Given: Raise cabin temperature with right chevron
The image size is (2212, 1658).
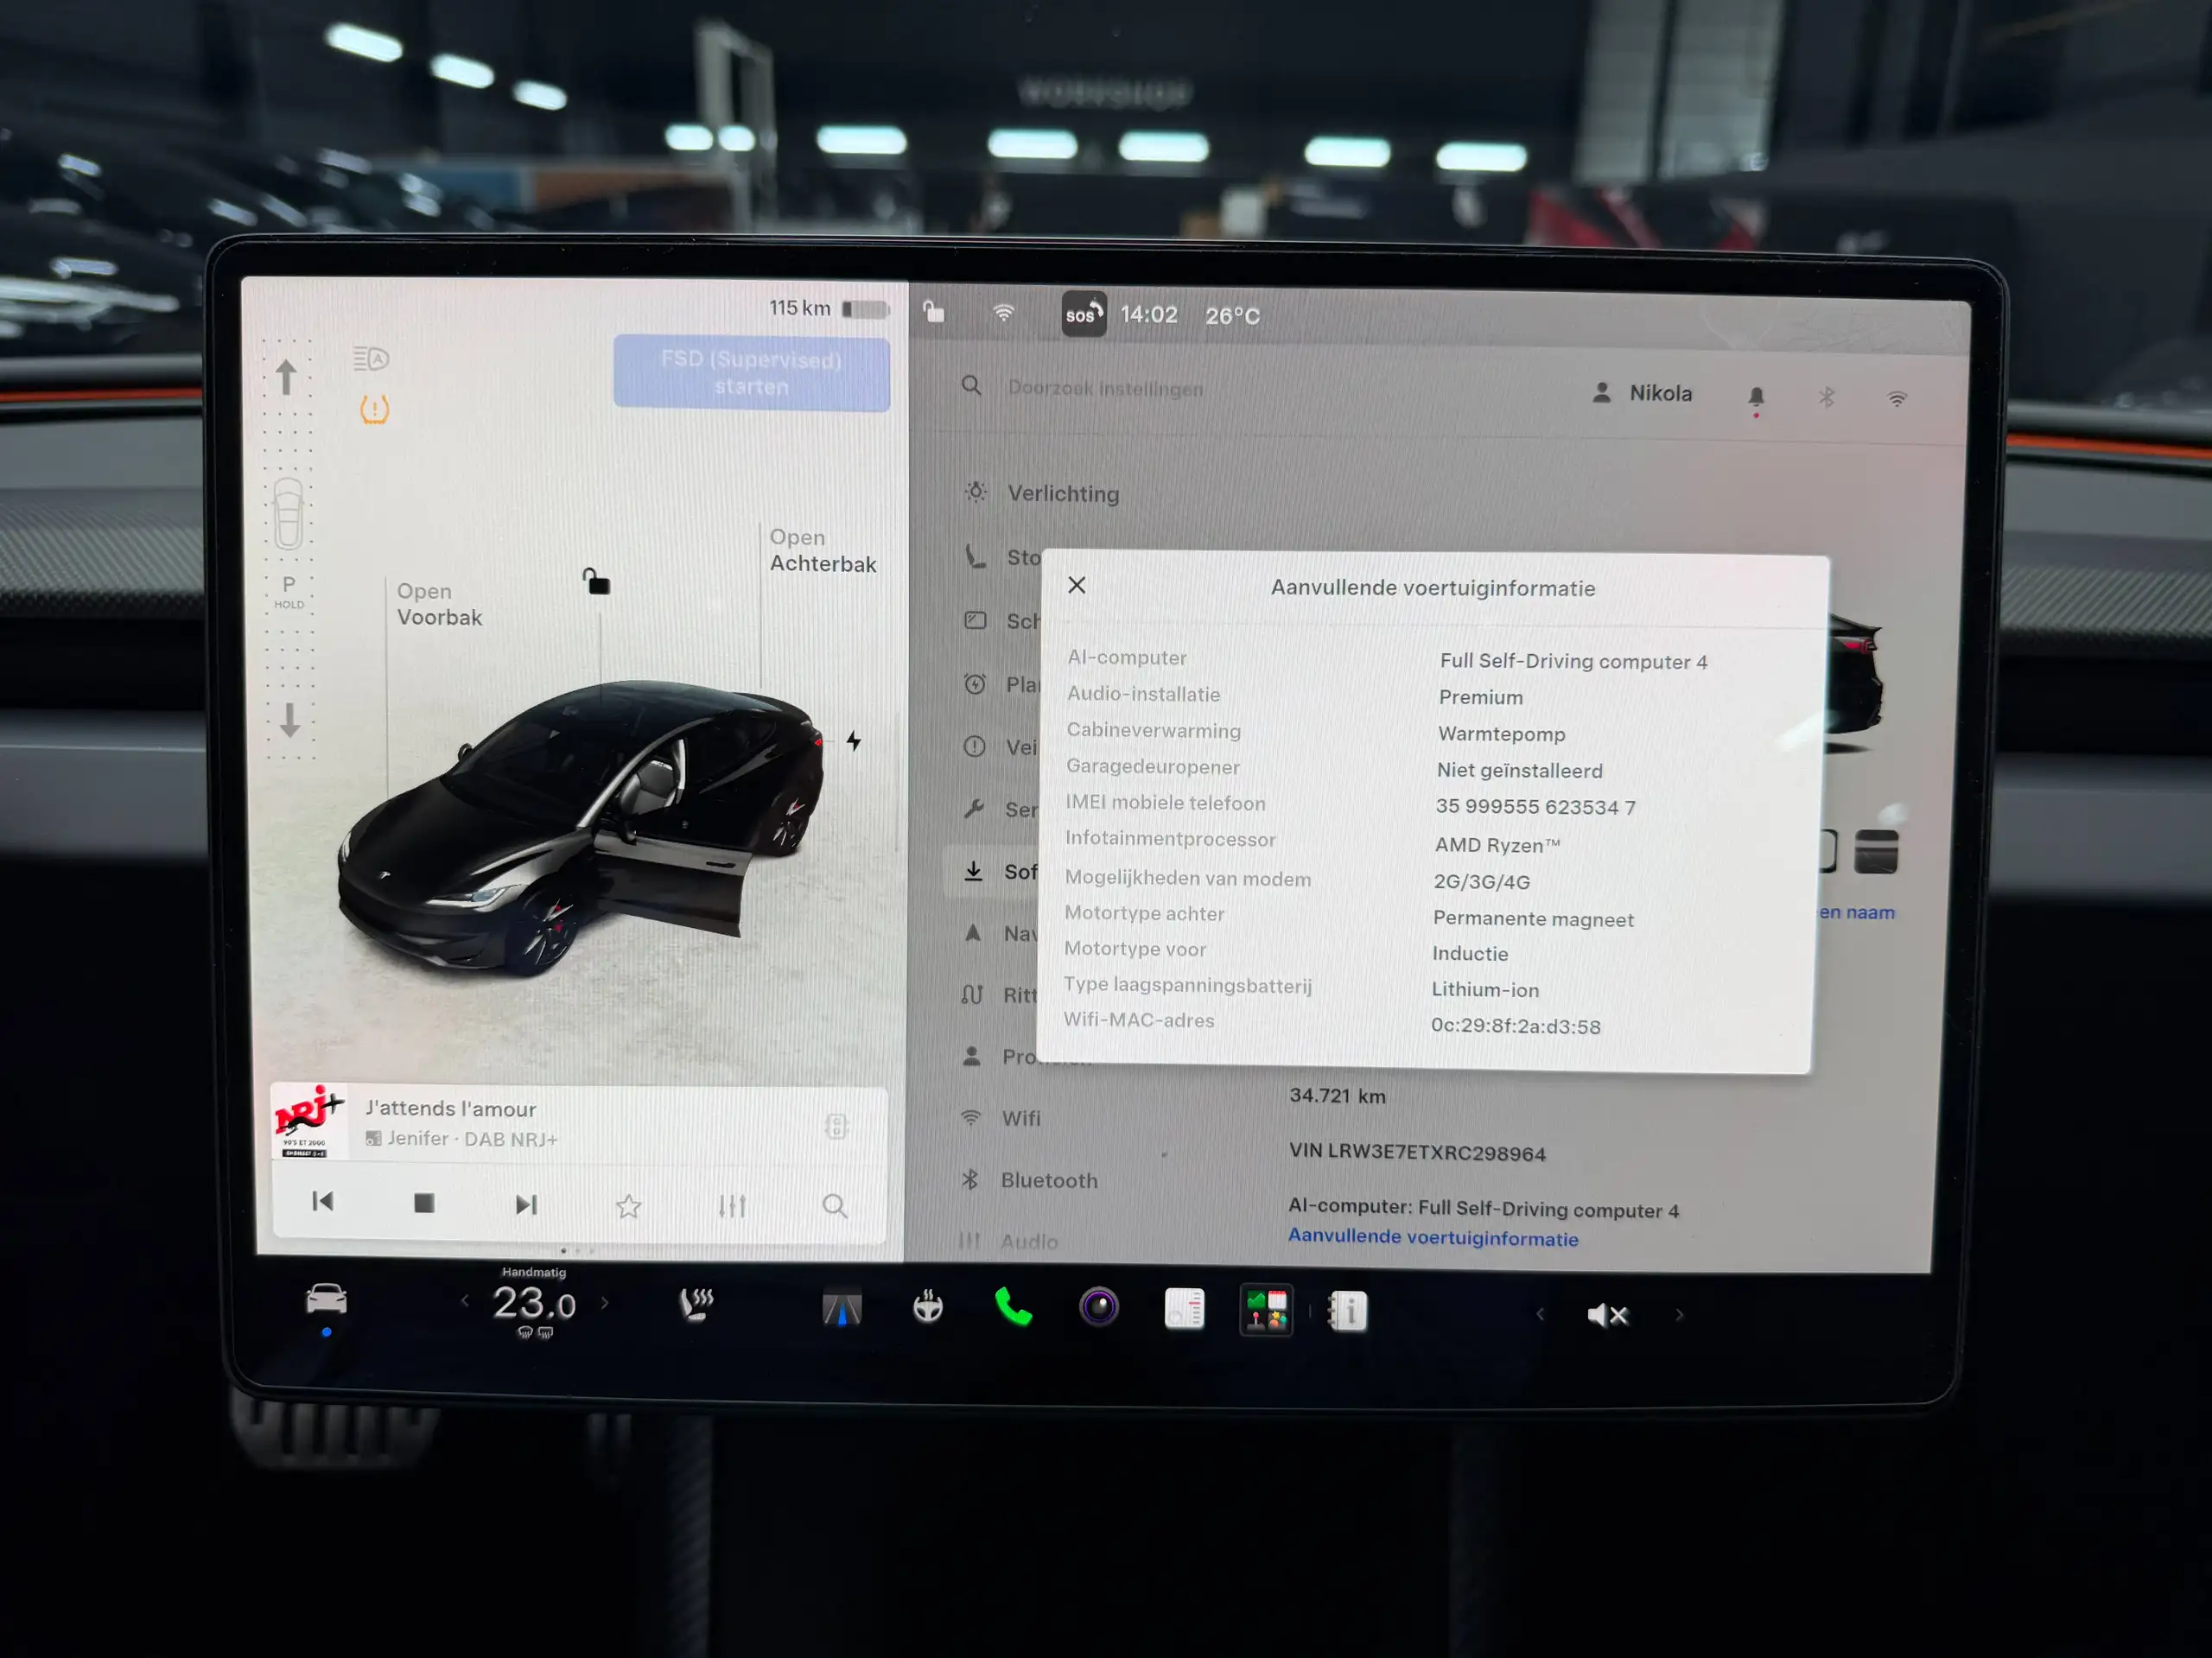Looking at the screenshot, I should point(605,1302).
